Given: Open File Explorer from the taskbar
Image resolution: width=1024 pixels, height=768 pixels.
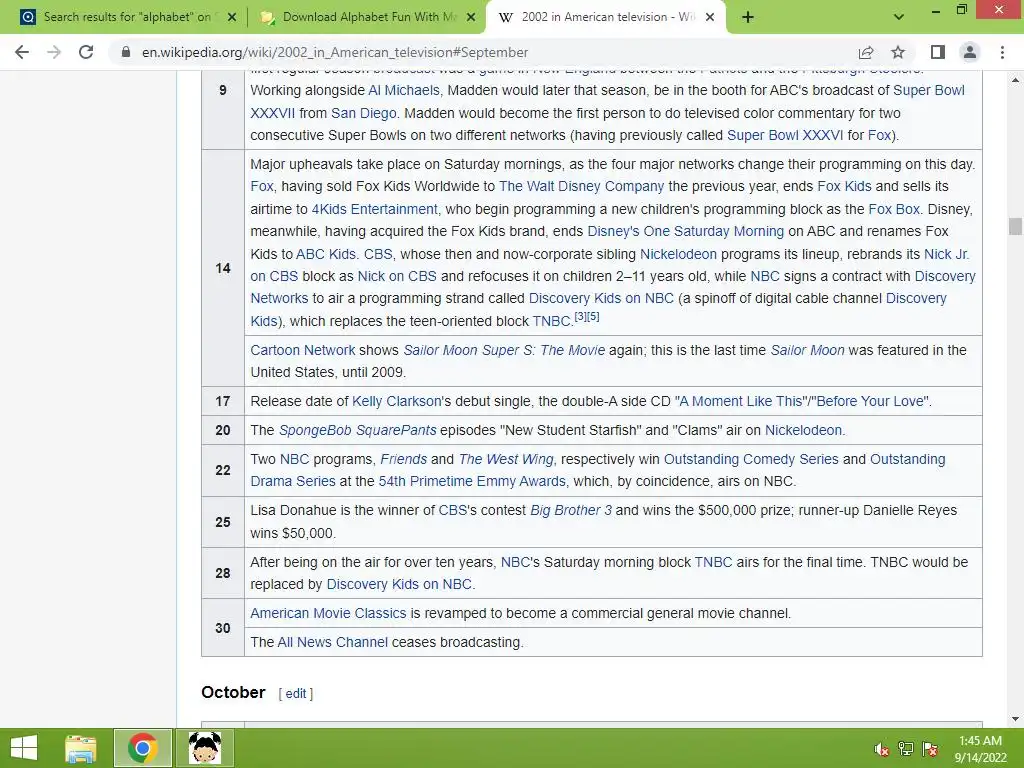Looking at the screenshot, I should 80,748.
